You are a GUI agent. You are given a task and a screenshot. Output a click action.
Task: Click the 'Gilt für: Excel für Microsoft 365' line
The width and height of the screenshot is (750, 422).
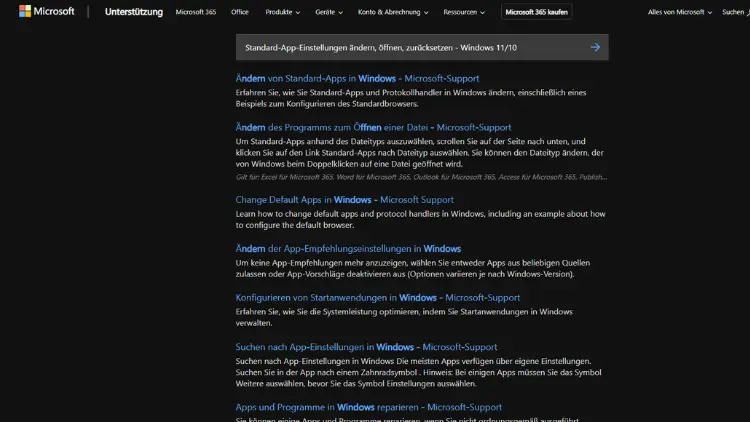(421, 177)
